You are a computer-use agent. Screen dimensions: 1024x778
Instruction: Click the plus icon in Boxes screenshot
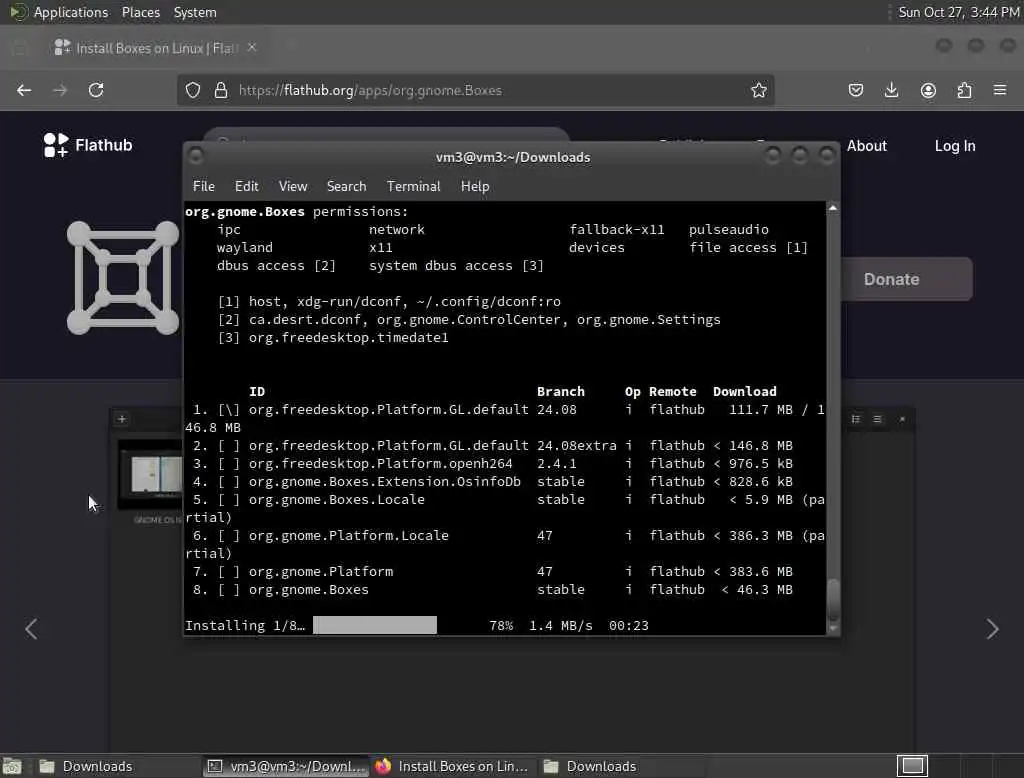pyautogui.click(x=121, y=419)
